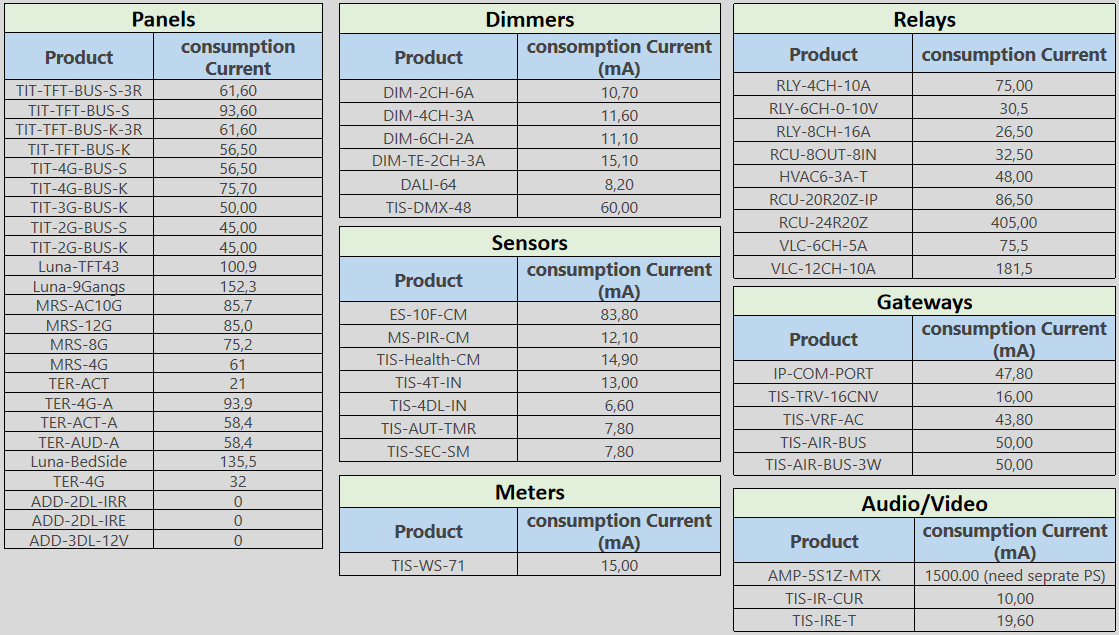Click the Panels table title
This screenshot has height=635, width=1119.
pyautogui.click(x=163, y=19)
